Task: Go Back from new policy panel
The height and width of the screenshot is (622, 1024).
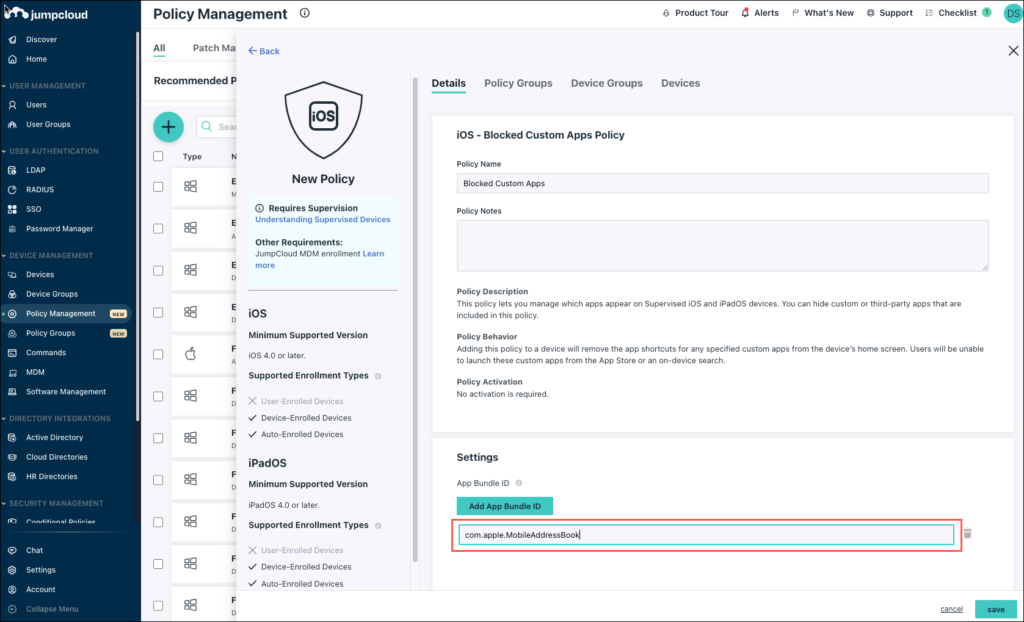Action: 264,52
